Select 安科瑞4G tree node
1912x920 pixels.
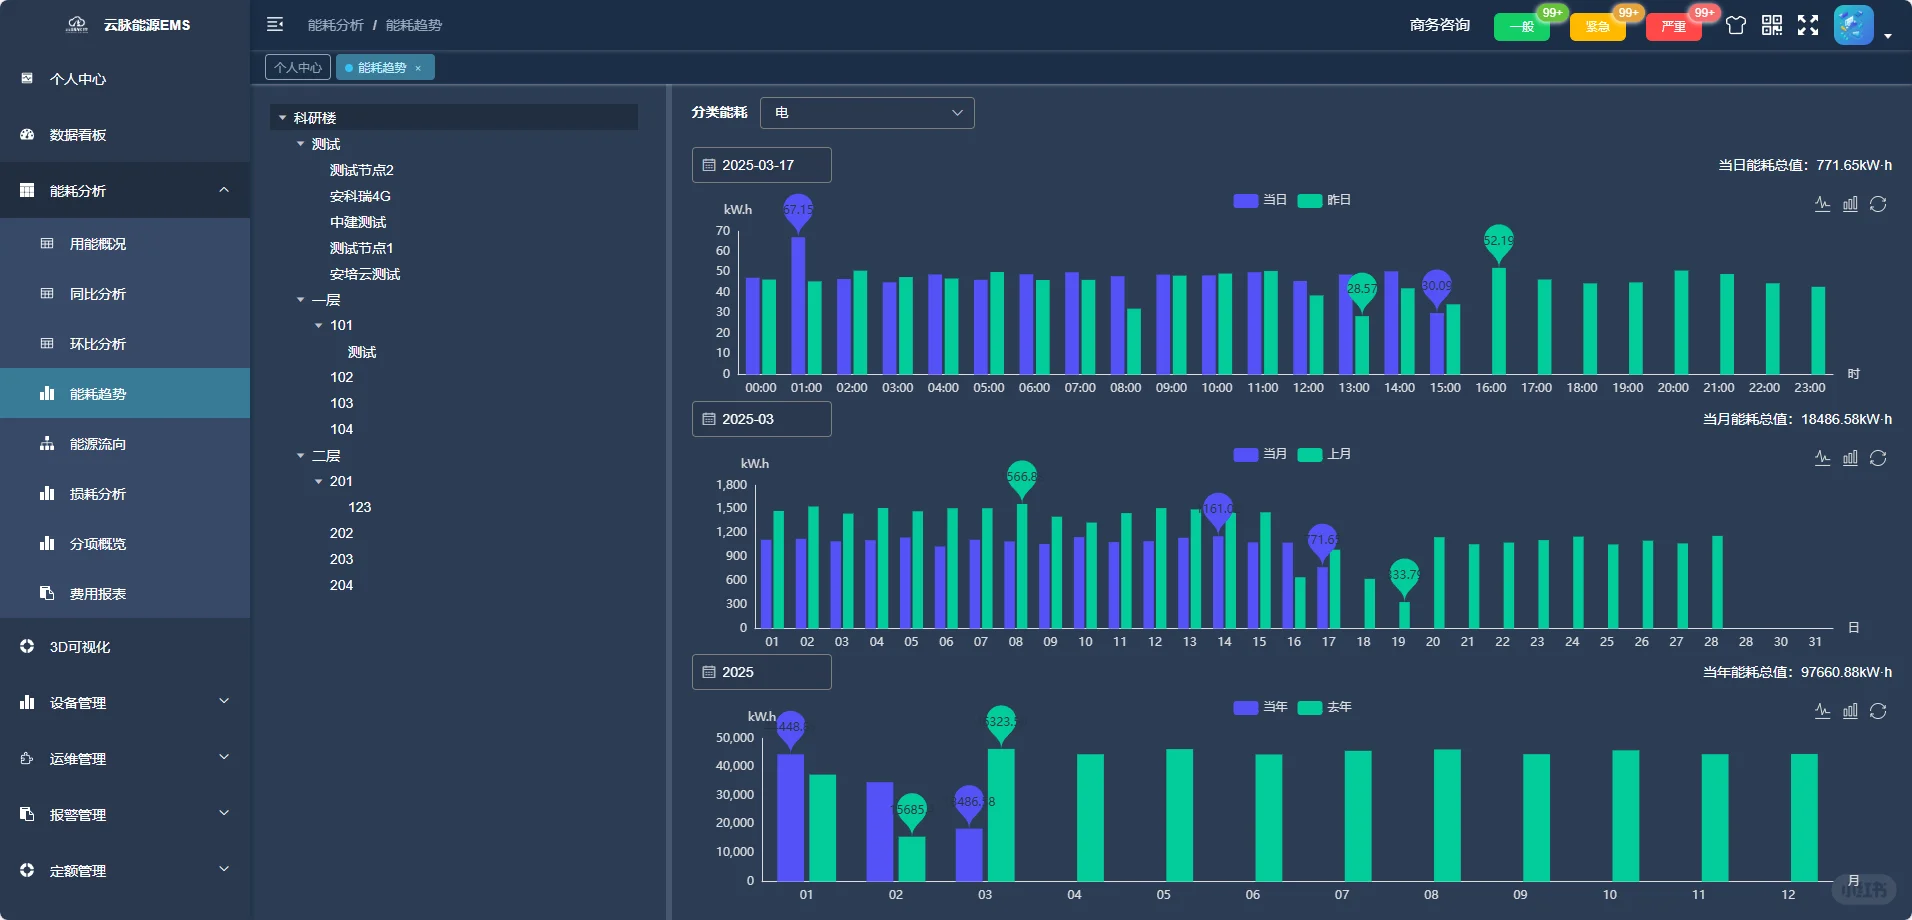(360, 196)
